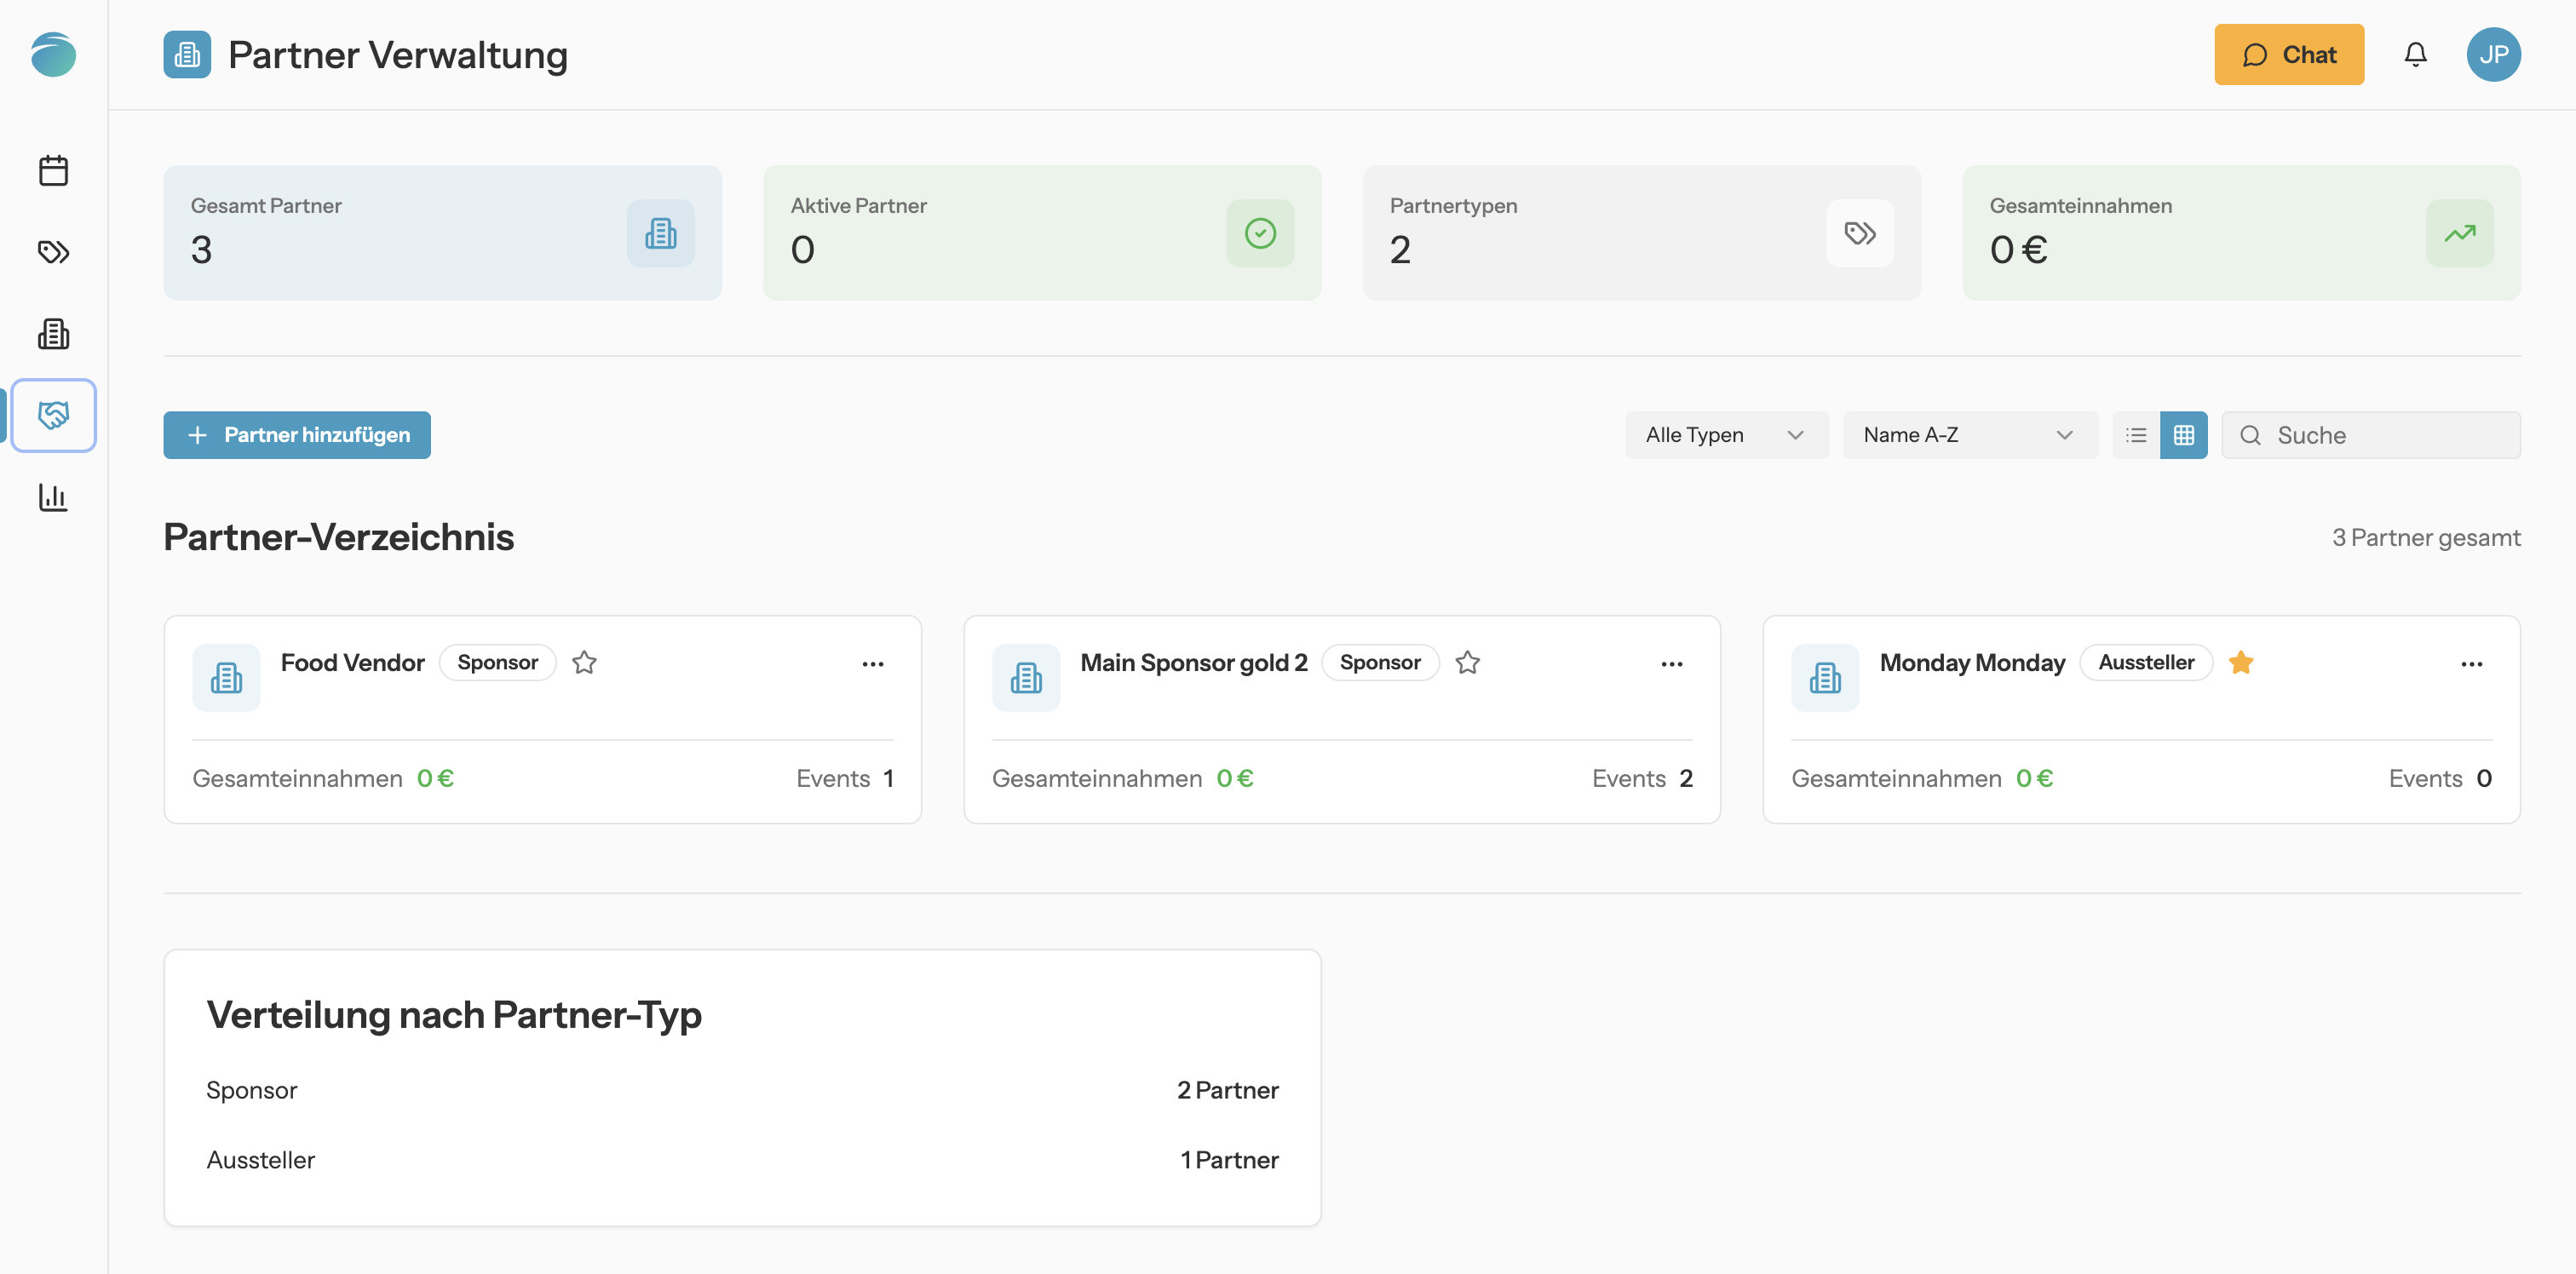The height and width of the screenshot is (1274, 2576).
Task: Click Events 2 on Main Sponsor card
Action: [x=1642, y=778]
